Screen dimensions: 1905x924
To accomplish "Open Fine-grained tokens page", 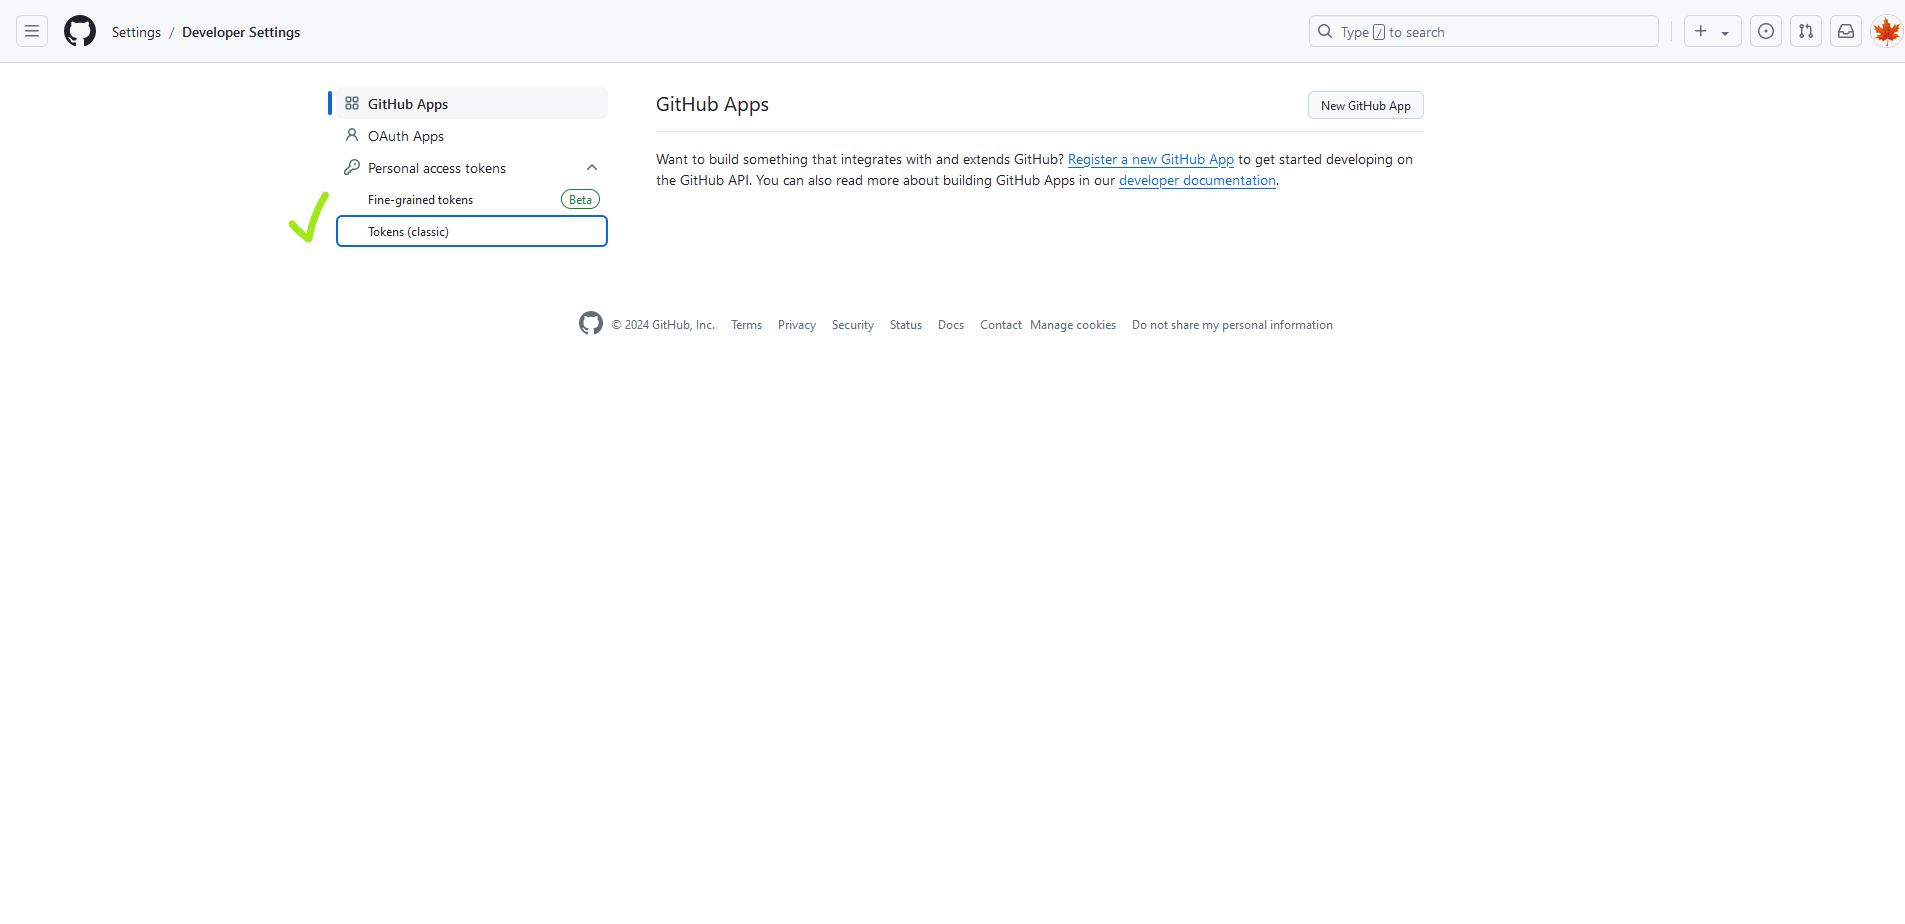I will pos(421,200).
